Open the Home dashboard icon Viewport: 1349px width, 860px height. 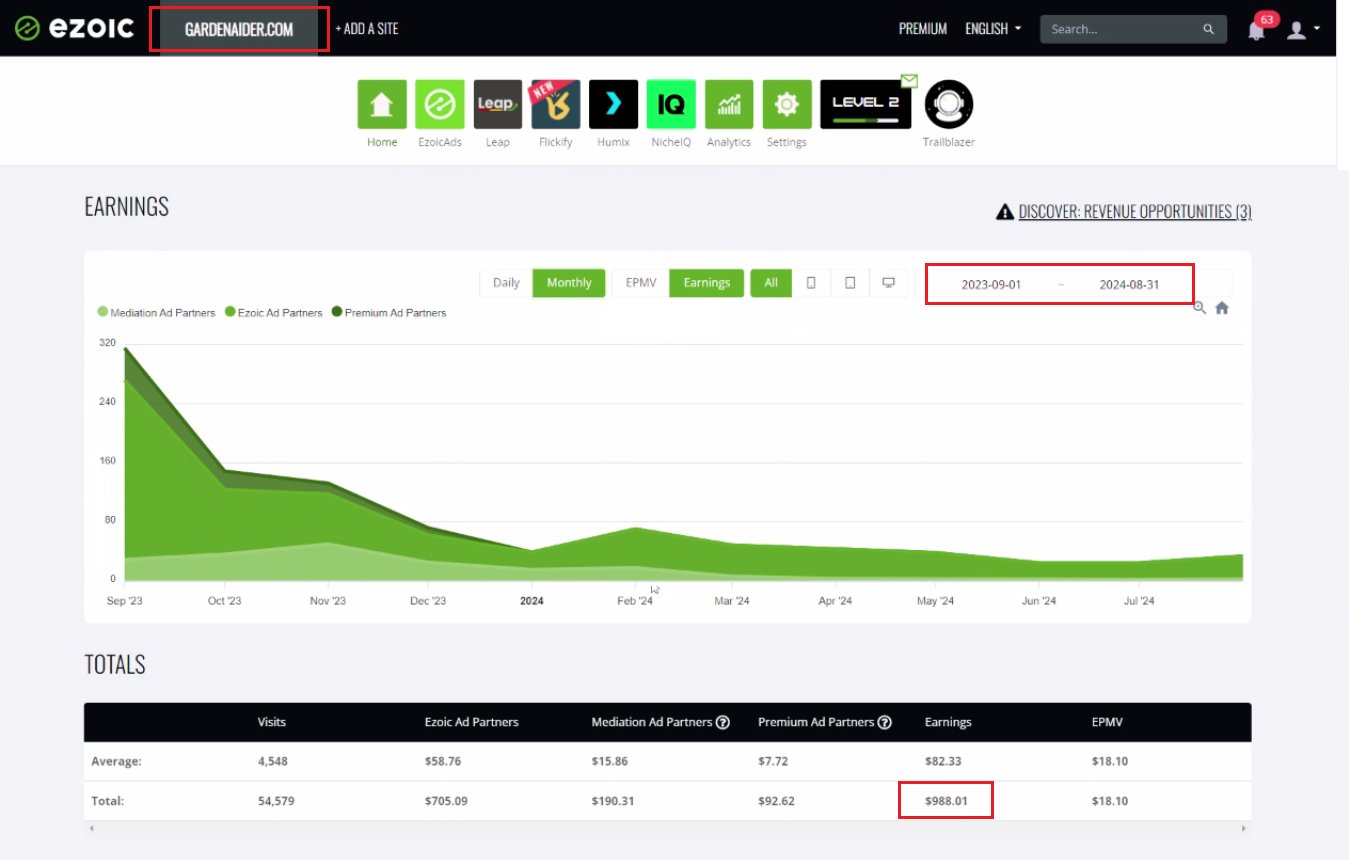pyautogui.click(x=382, y=104)
